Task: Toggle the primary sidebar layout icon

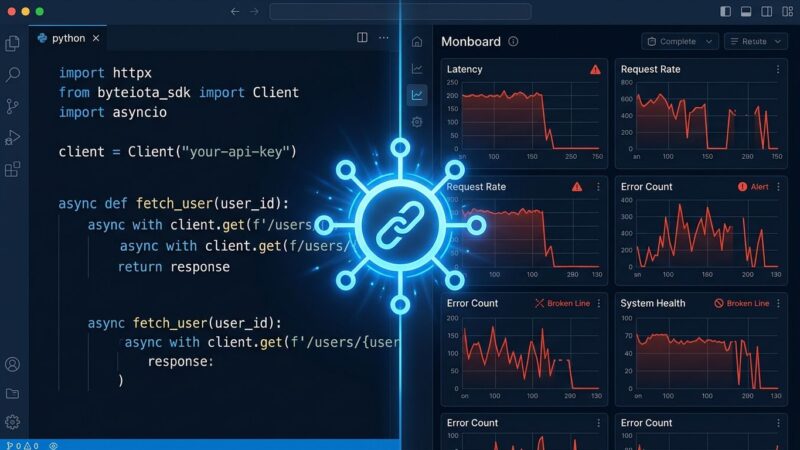Action: (x=726, y=11)
